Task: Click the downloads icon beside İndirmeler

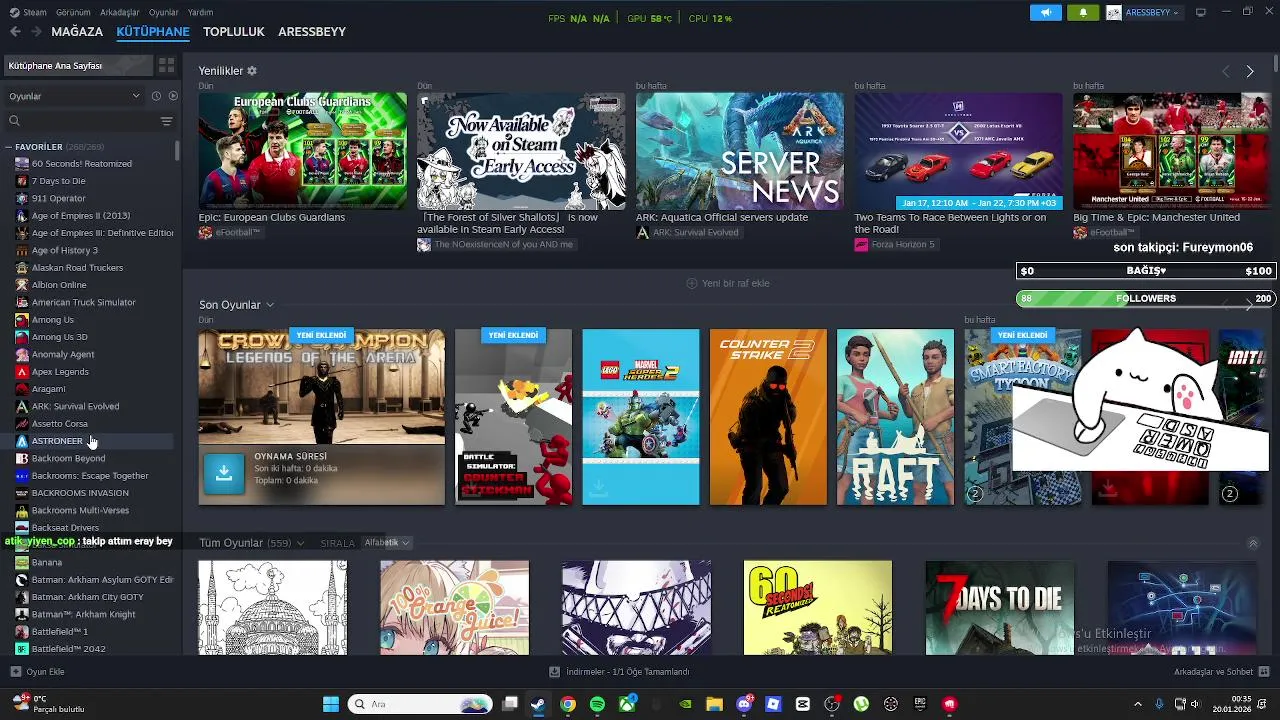Action: click(555, 672)
